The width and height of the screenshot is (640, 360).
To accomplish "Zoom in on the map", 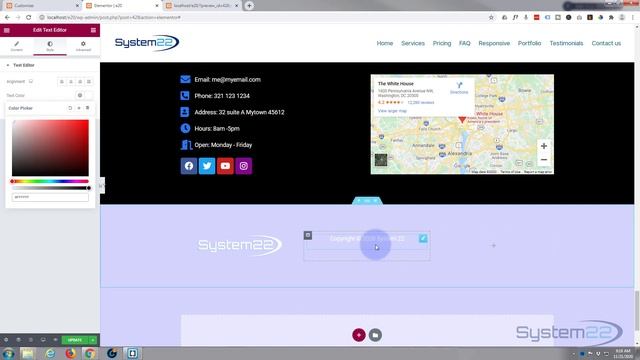I will click(x=544, y=146).
